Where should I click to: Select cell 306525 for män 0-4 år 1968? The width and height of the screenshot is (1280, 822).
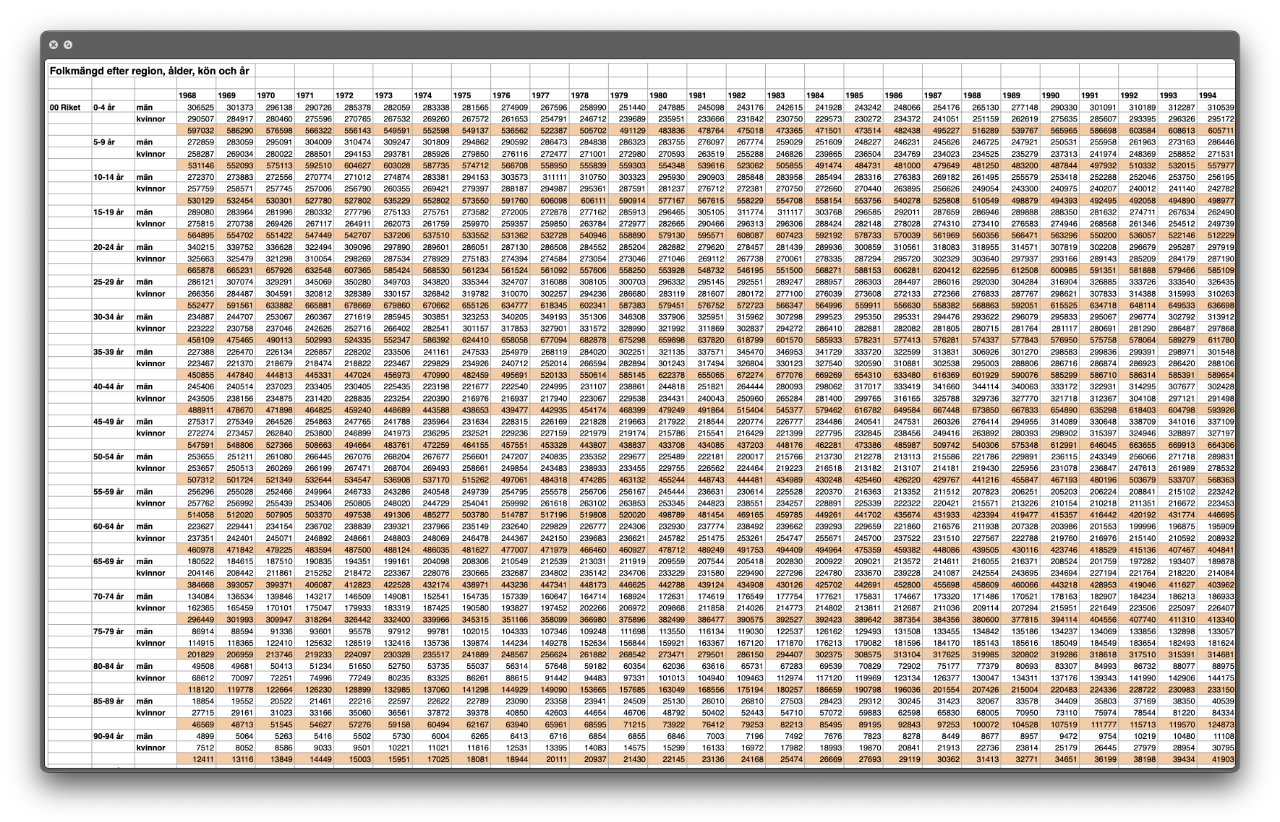pos(201,107)
